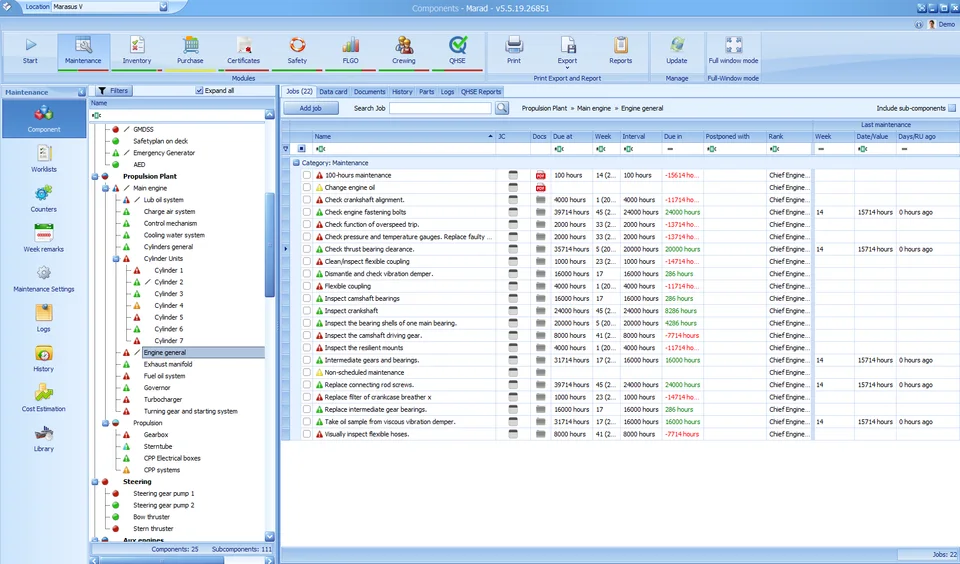Click the Filters button
The height and width of the screenshot is (564, 960).
[113, 91]
